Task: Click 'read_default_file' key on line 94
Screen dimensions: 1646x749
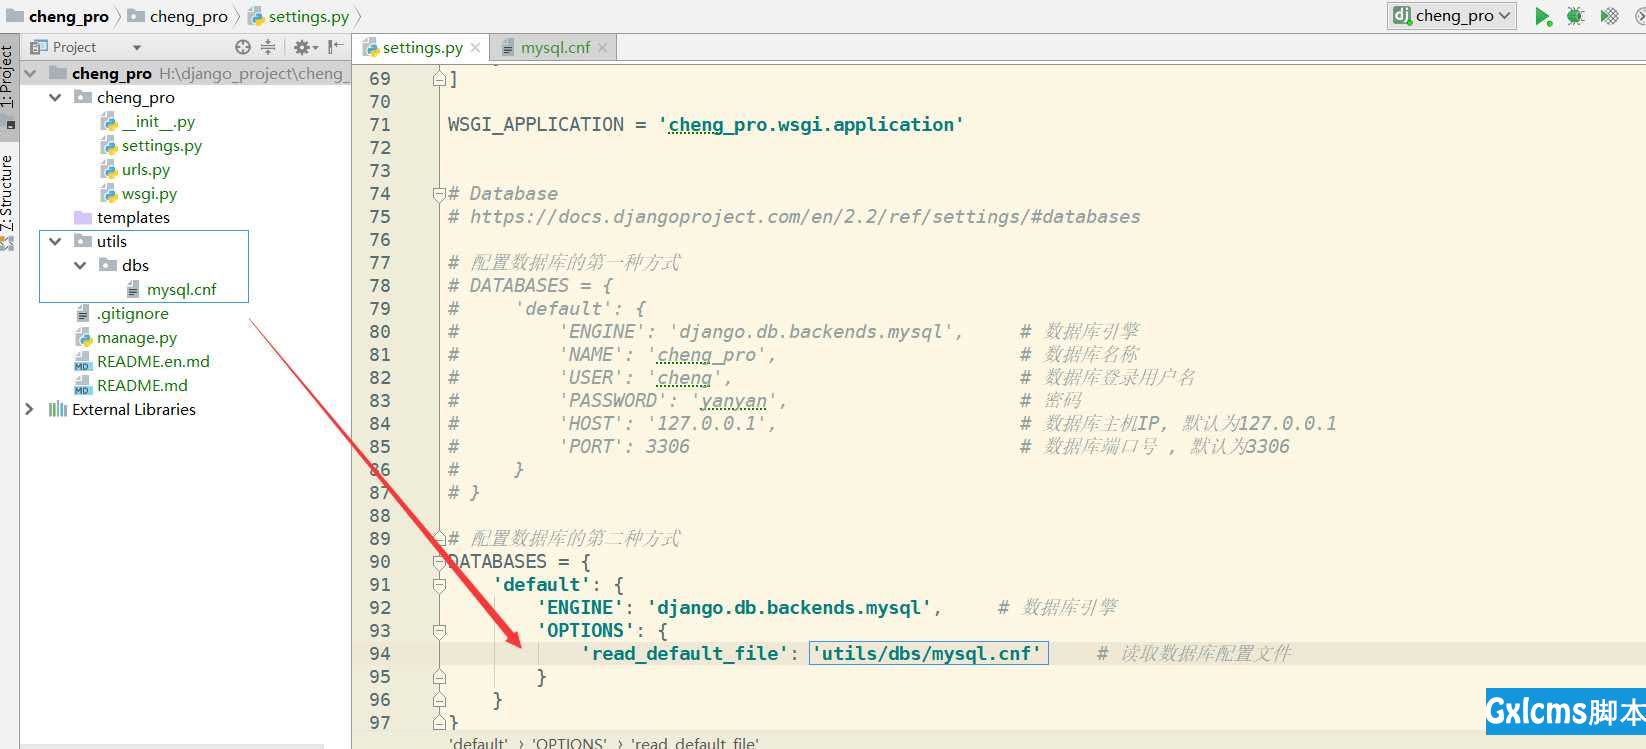Action: click(685, 654)
